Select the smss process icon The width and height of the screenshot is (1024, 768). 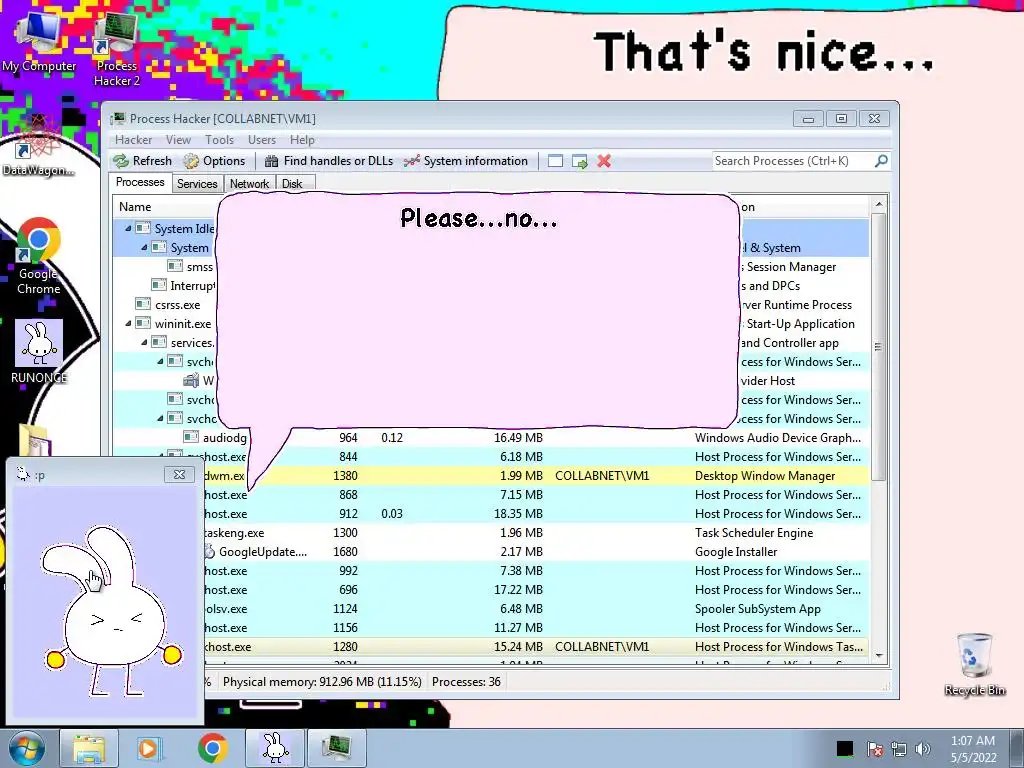pos(174,266)
